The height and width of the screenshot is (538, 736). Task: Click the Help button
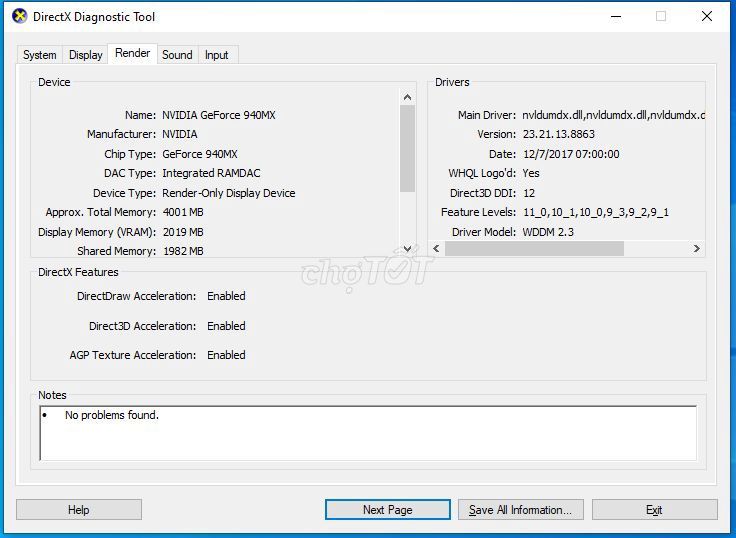79,510
